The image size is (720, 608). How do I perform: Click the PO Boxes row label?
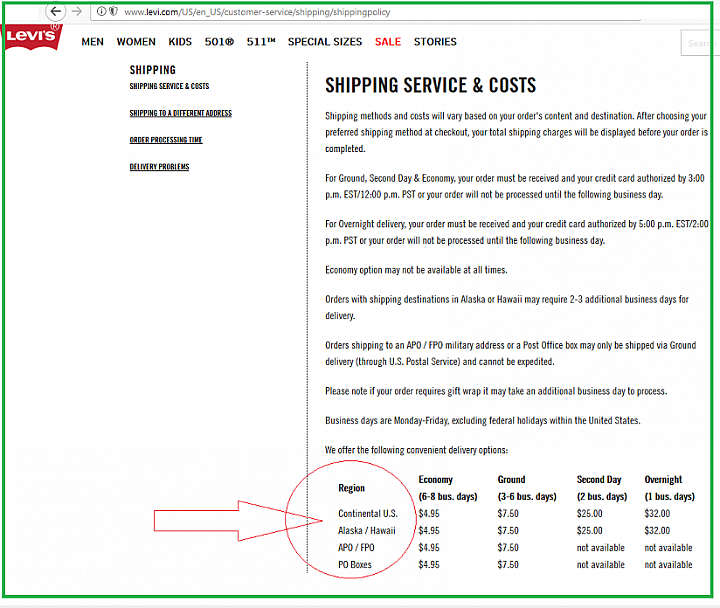click(354, 565)
